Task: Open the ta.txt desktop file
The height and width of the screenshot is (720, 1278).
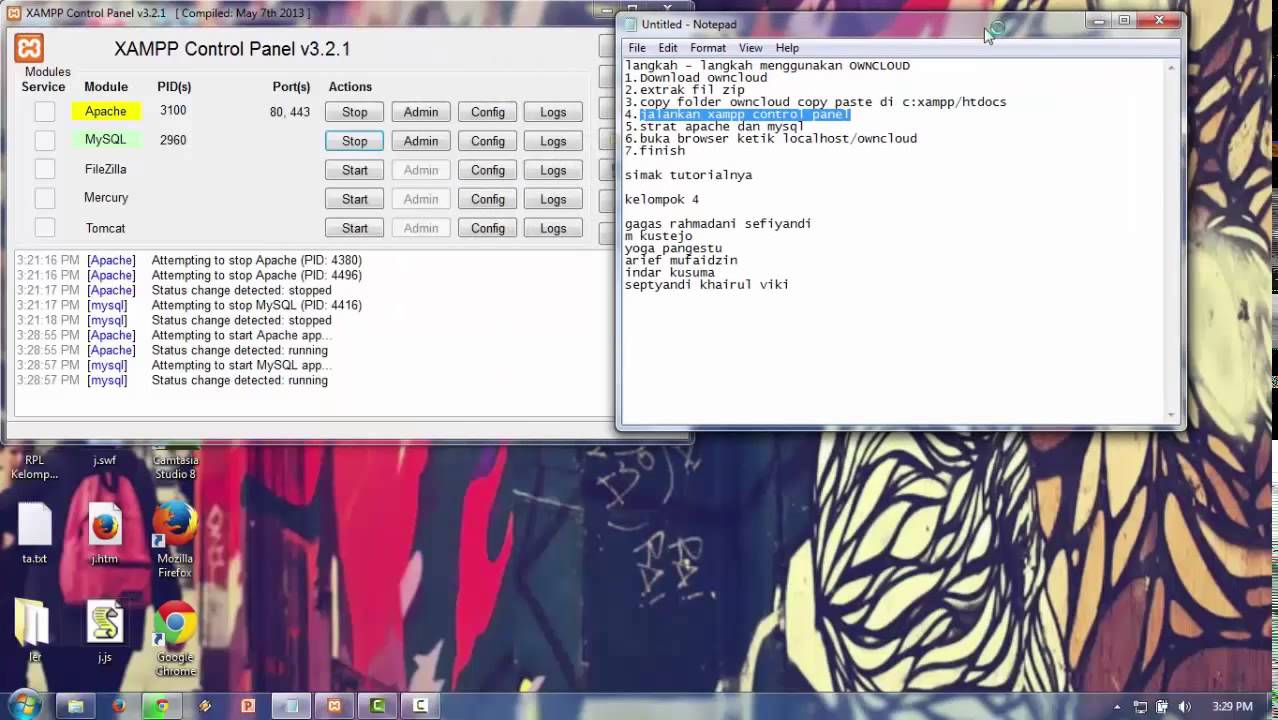Action: coord(35,534)
